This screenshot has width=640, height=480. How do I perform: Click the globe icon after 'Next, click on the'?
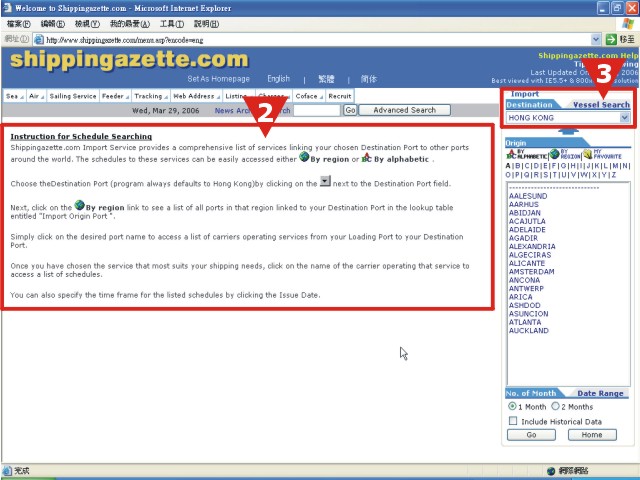[80, 205]
